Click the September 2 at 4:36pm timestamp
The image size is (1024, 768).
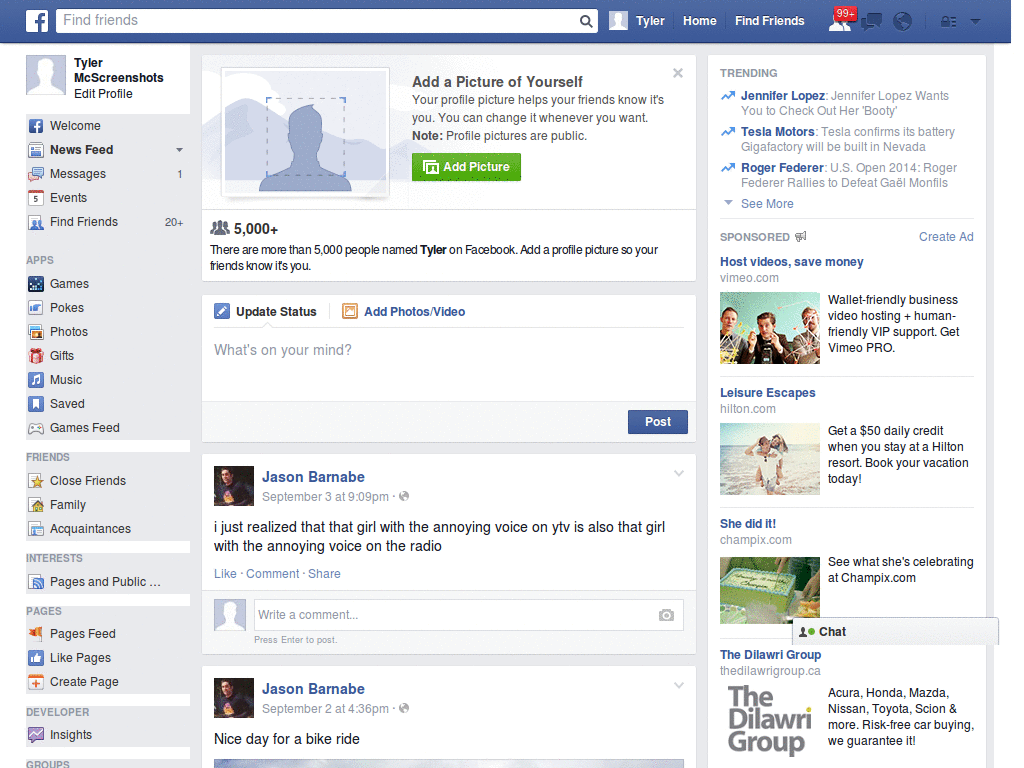pos(325,709)
